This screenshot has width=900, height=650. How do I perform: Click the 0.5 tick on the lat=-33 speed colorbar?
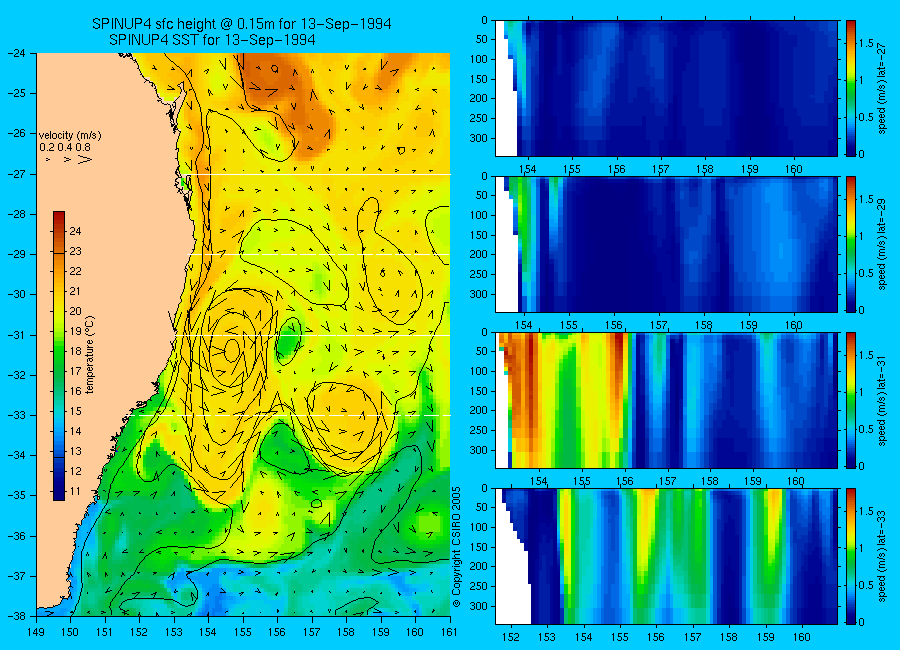867,585
